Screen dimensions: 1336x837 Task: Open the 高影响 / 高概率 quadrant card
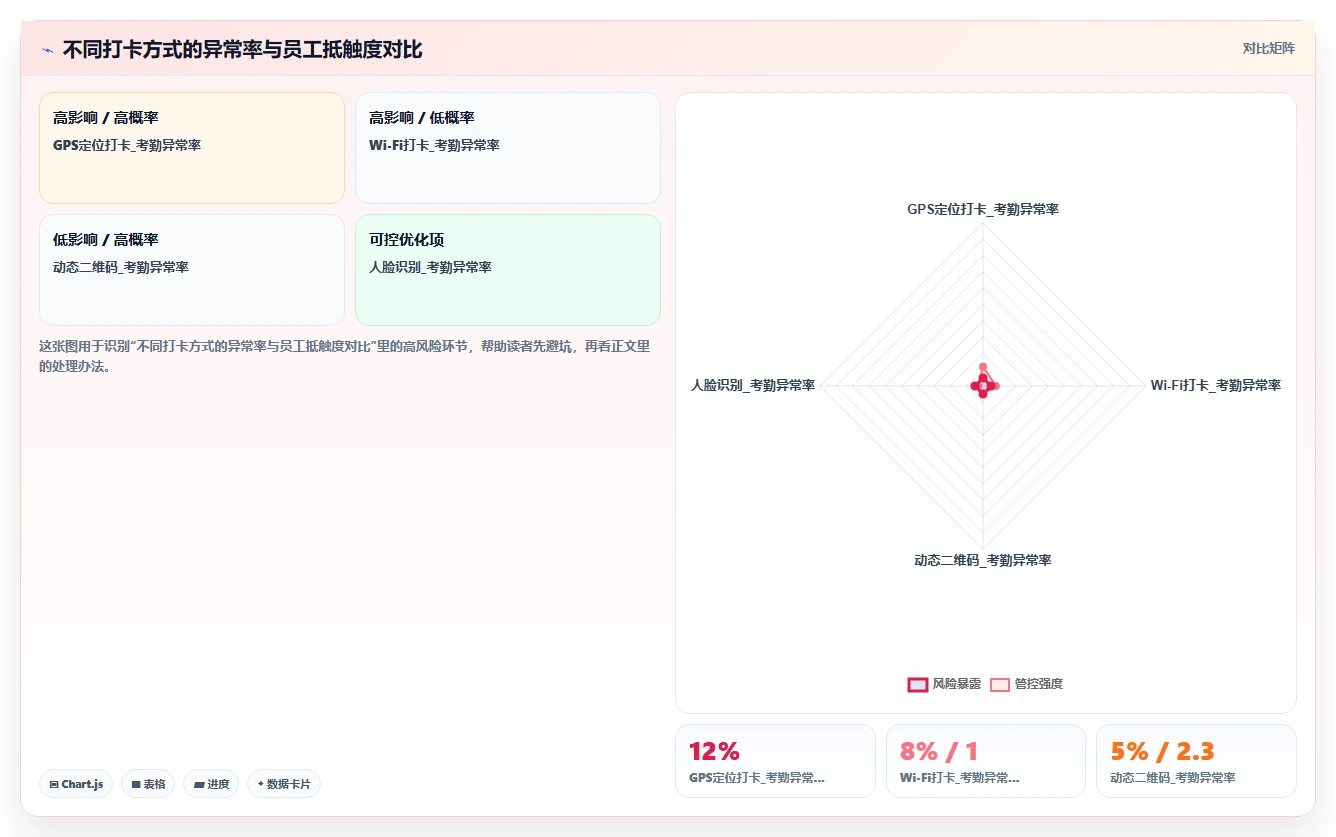192,148
